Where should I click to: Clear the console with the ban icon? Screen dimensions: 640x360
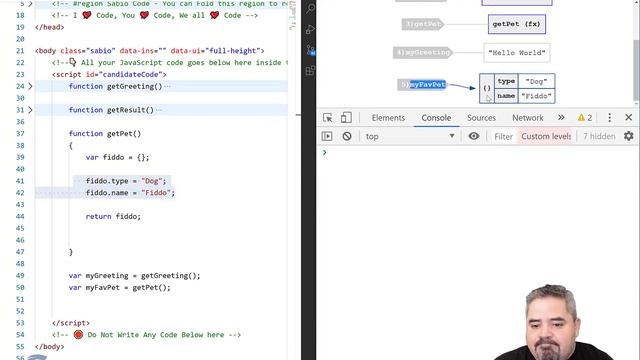(x=347, y=136)
